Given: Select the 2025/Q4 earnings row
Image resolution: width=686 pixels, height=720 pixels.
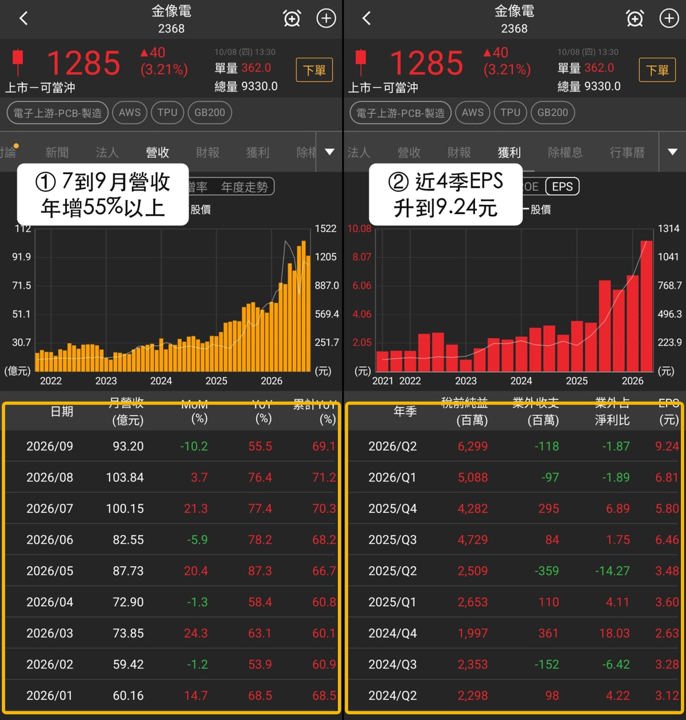Looking at the screenshot, I should (x=514, y=509).
